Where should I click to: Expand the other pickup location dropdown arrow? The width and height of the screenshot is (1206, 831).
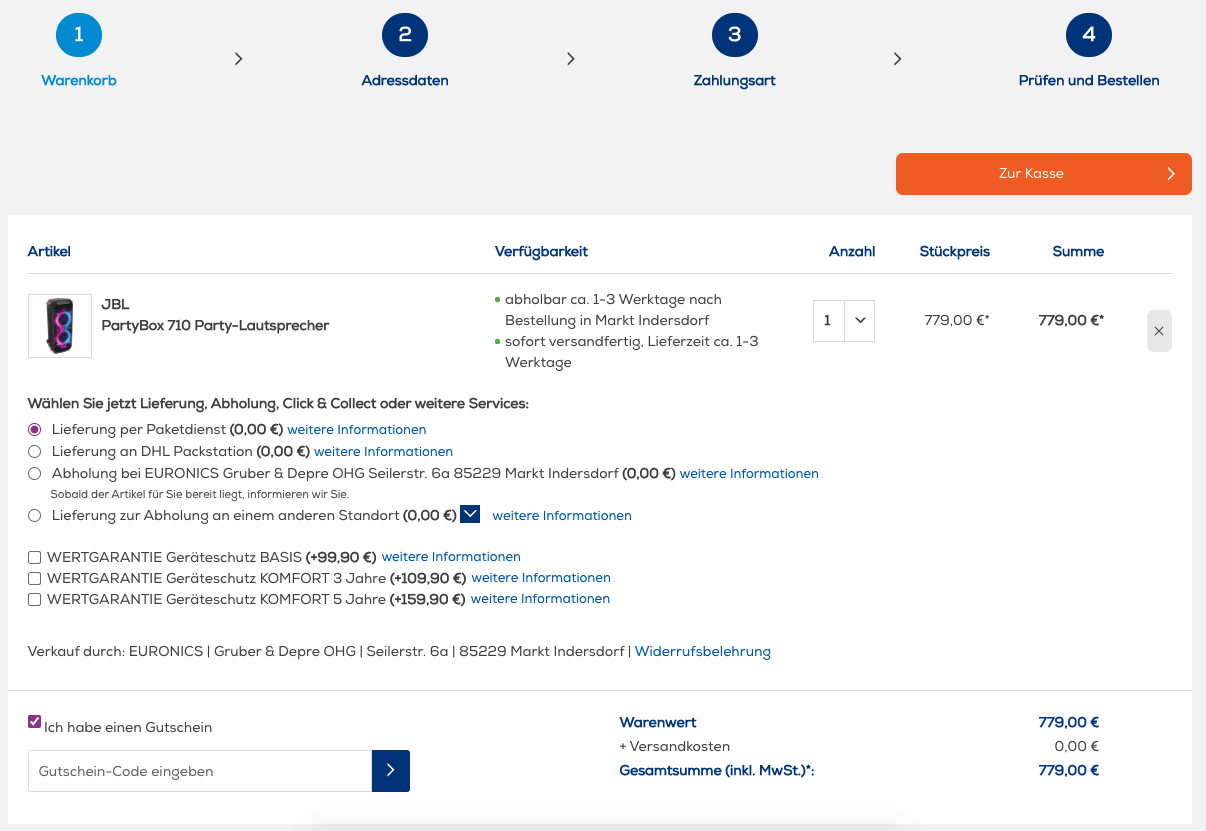pyautogui.click(x=471, y=514)
